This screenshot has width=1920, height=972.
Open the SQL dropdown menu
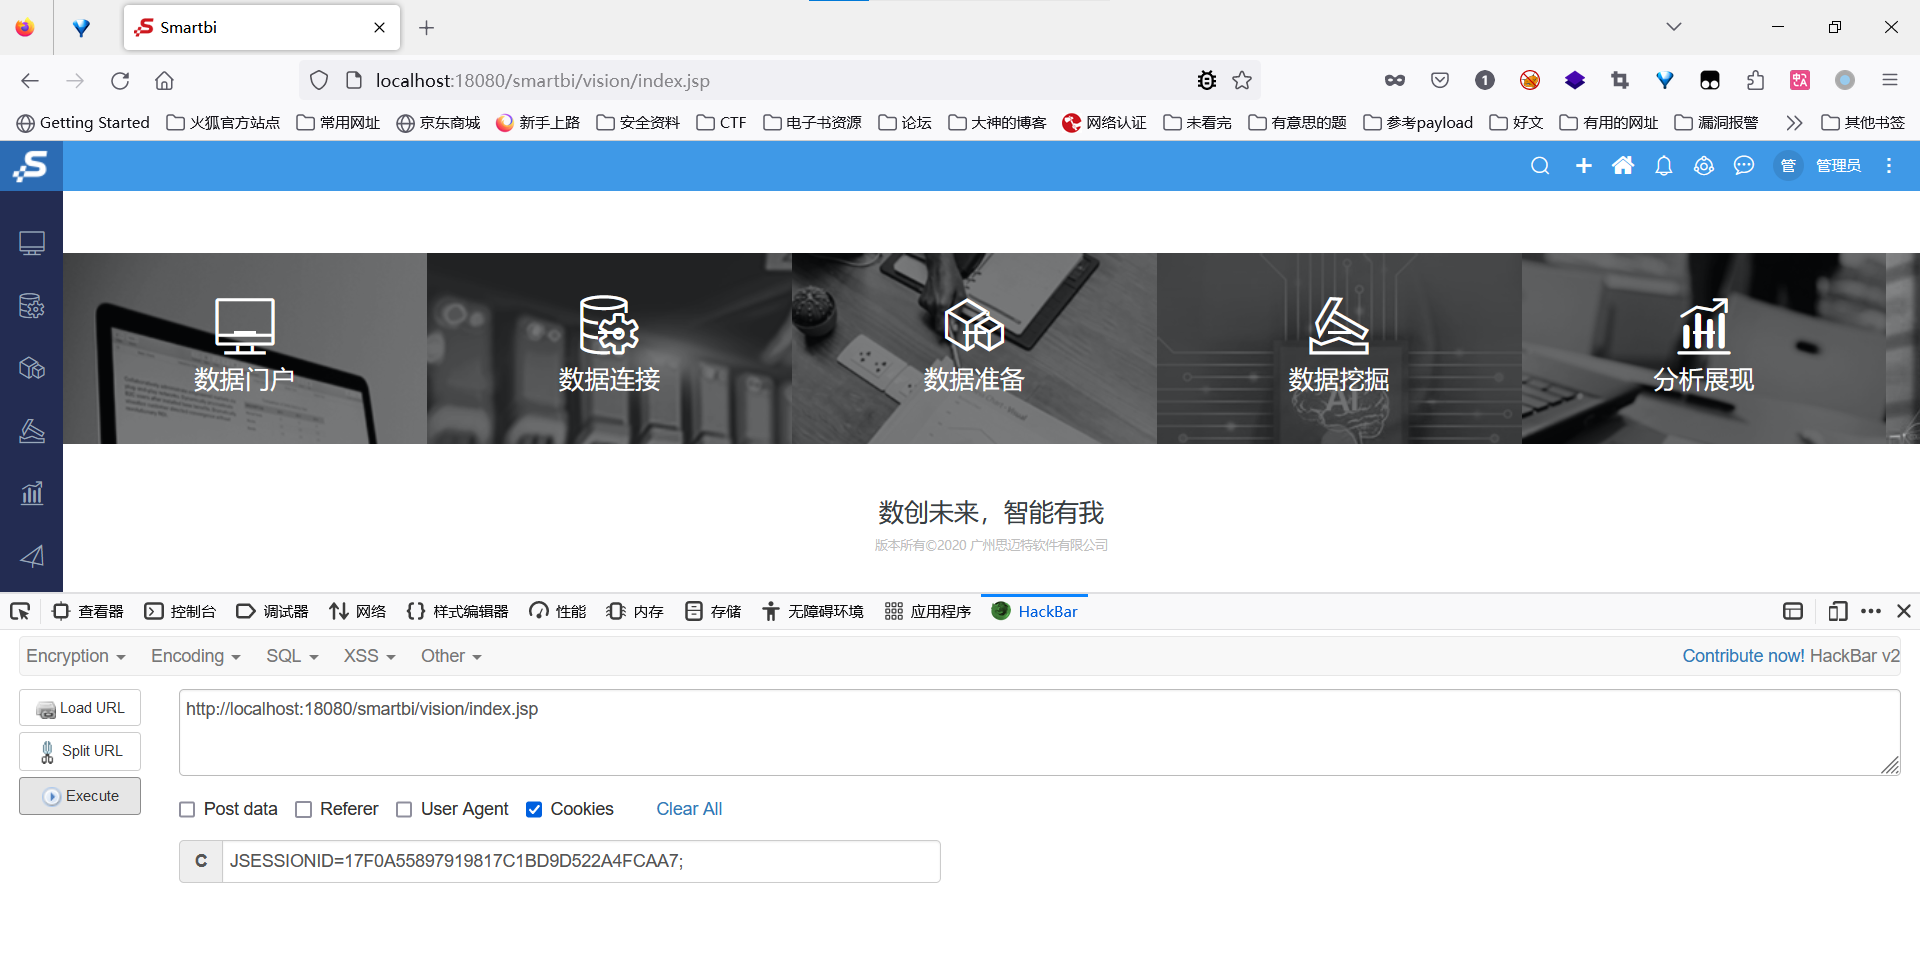coord(292,656)
